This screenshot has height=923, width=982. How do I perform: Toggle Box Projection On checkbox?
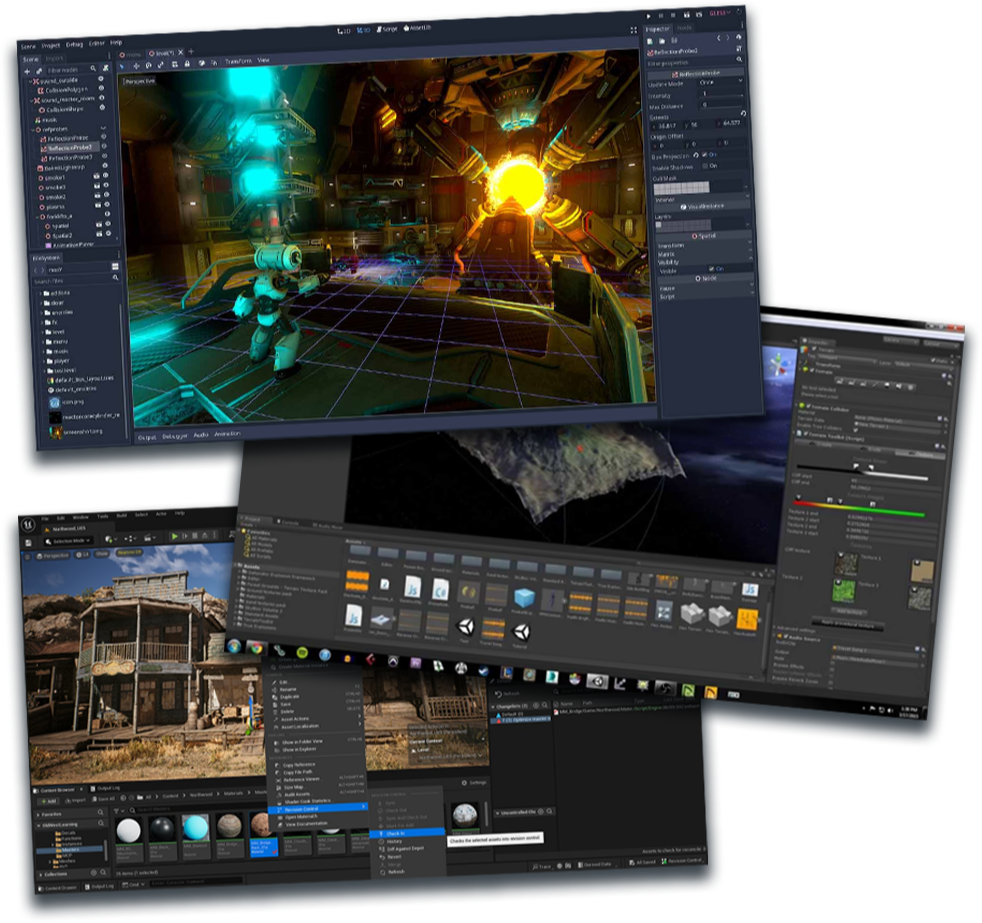pyautogui.click(x=704, y=155)
